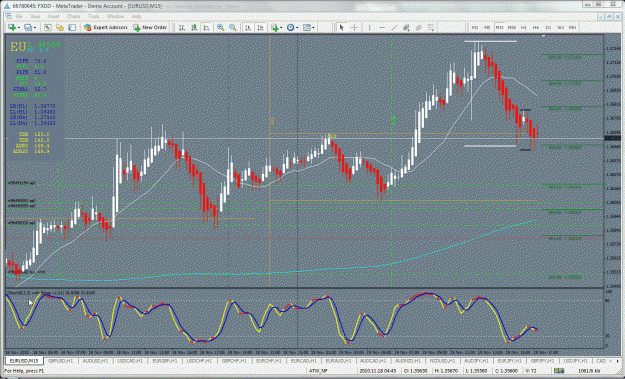Click the connection status bars in status bar

559,371
